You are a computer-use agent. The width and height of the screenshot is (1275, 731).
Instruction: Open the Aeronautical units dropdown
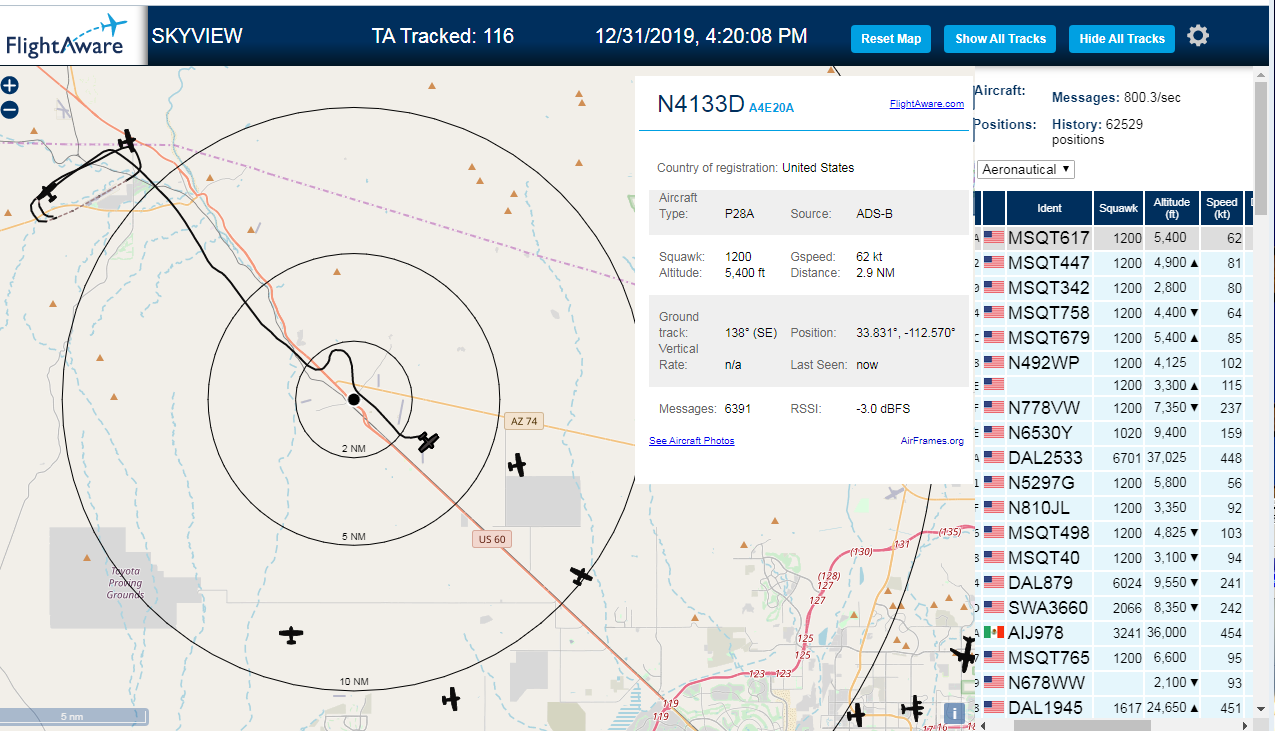[x=1025, y=169]
